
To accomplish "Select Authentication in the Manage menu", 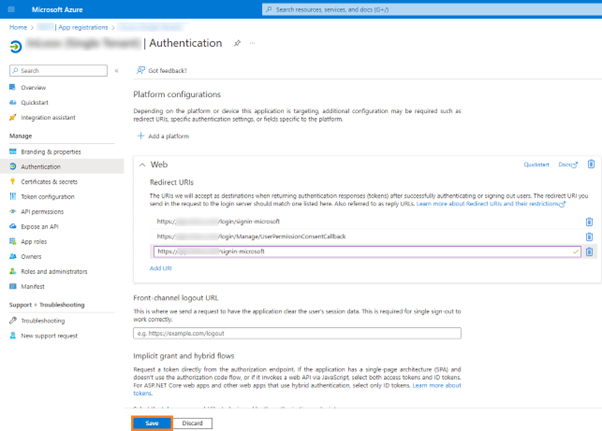I will (41, 167).
